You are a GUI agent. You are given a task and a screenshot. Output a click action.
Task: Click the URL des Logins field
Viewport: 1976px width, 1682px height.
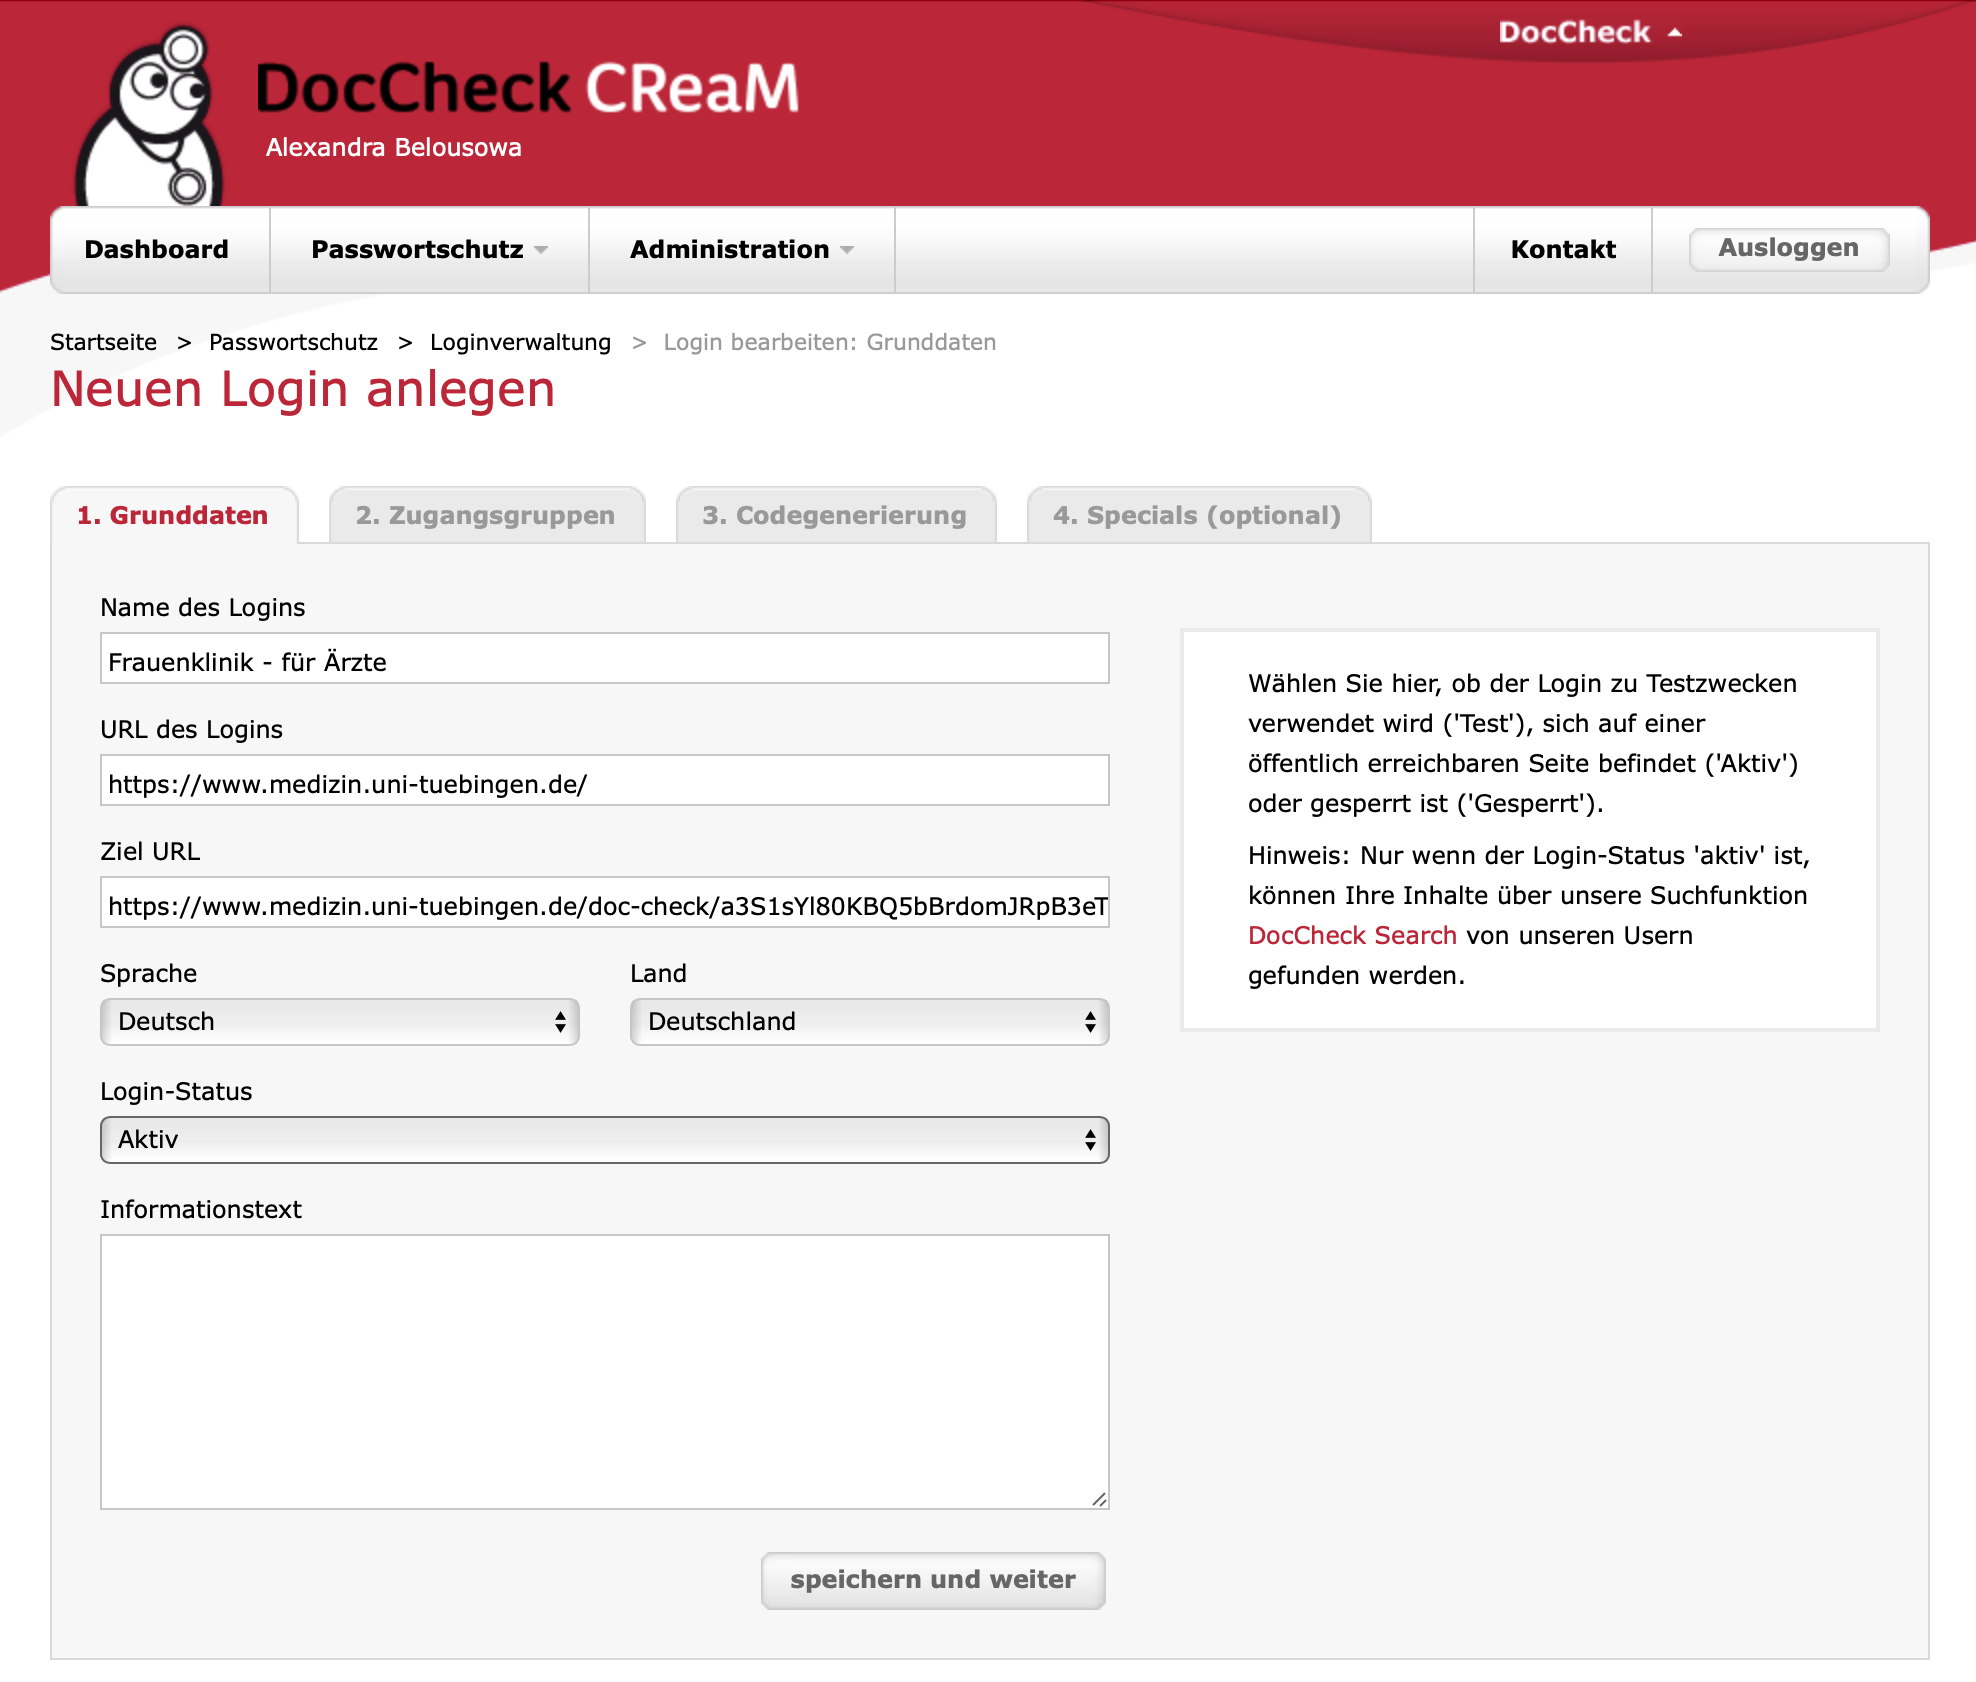[605, 780]
